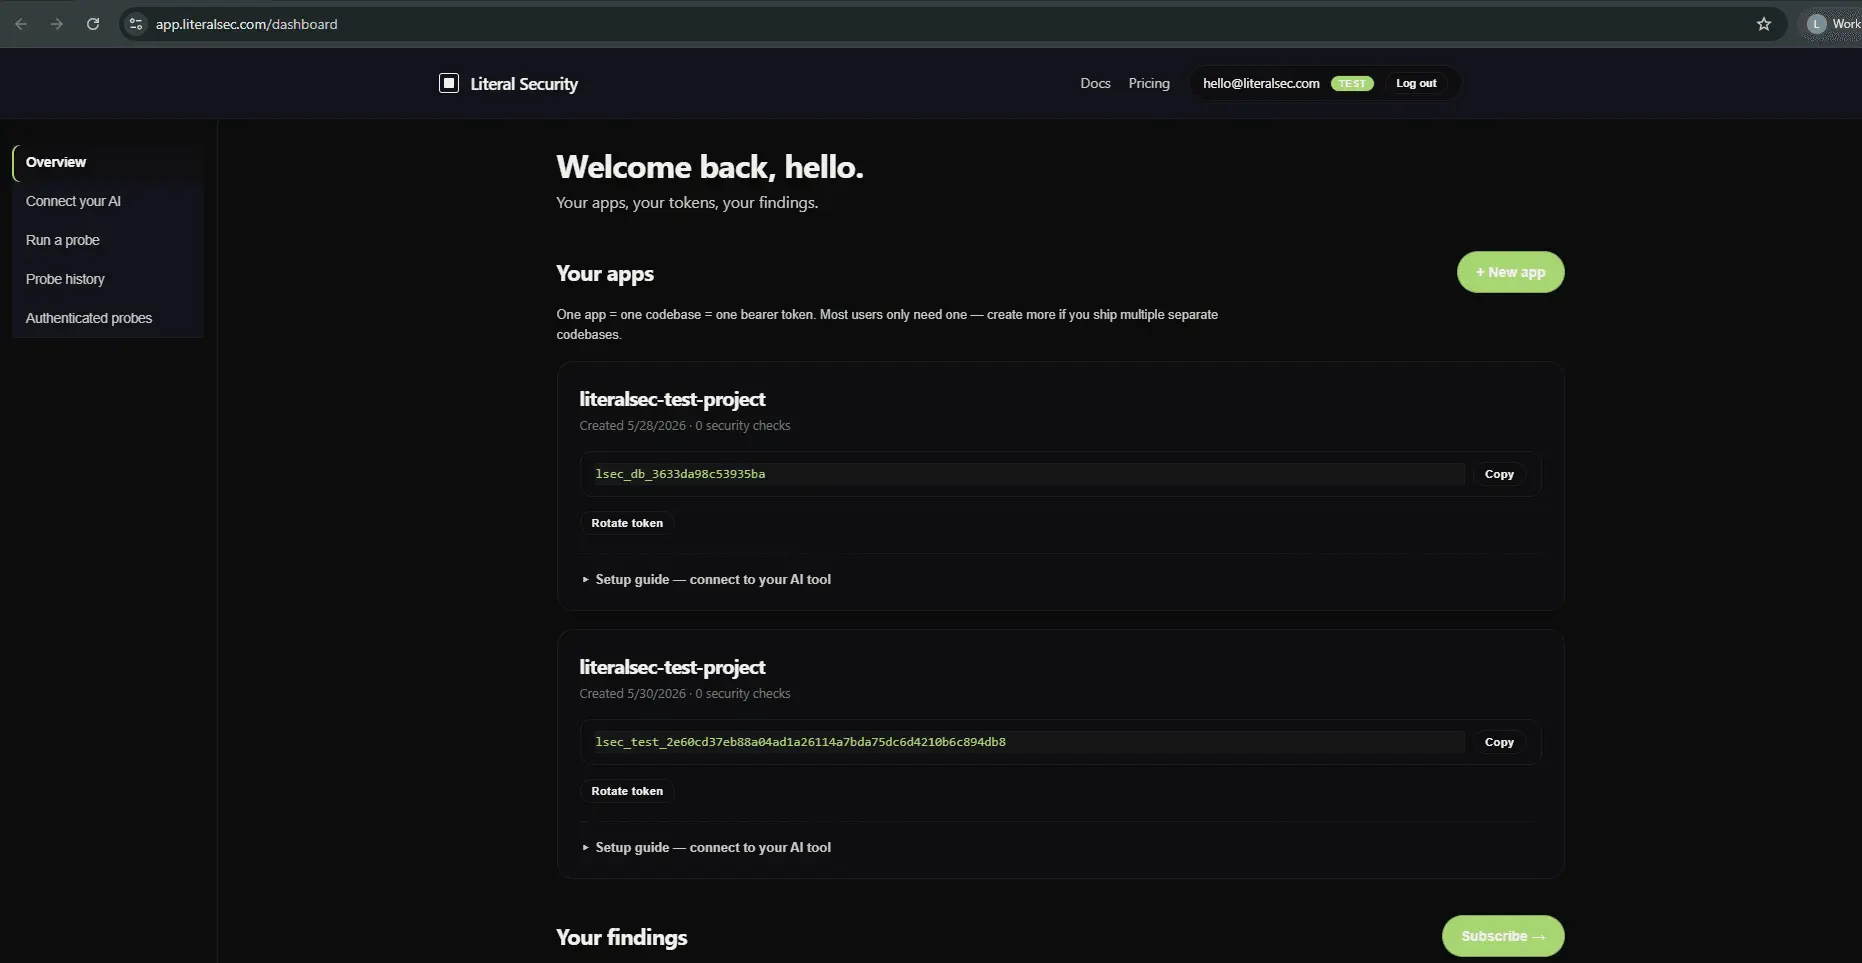
Task: Click the Log out button
Action: 1416,83
